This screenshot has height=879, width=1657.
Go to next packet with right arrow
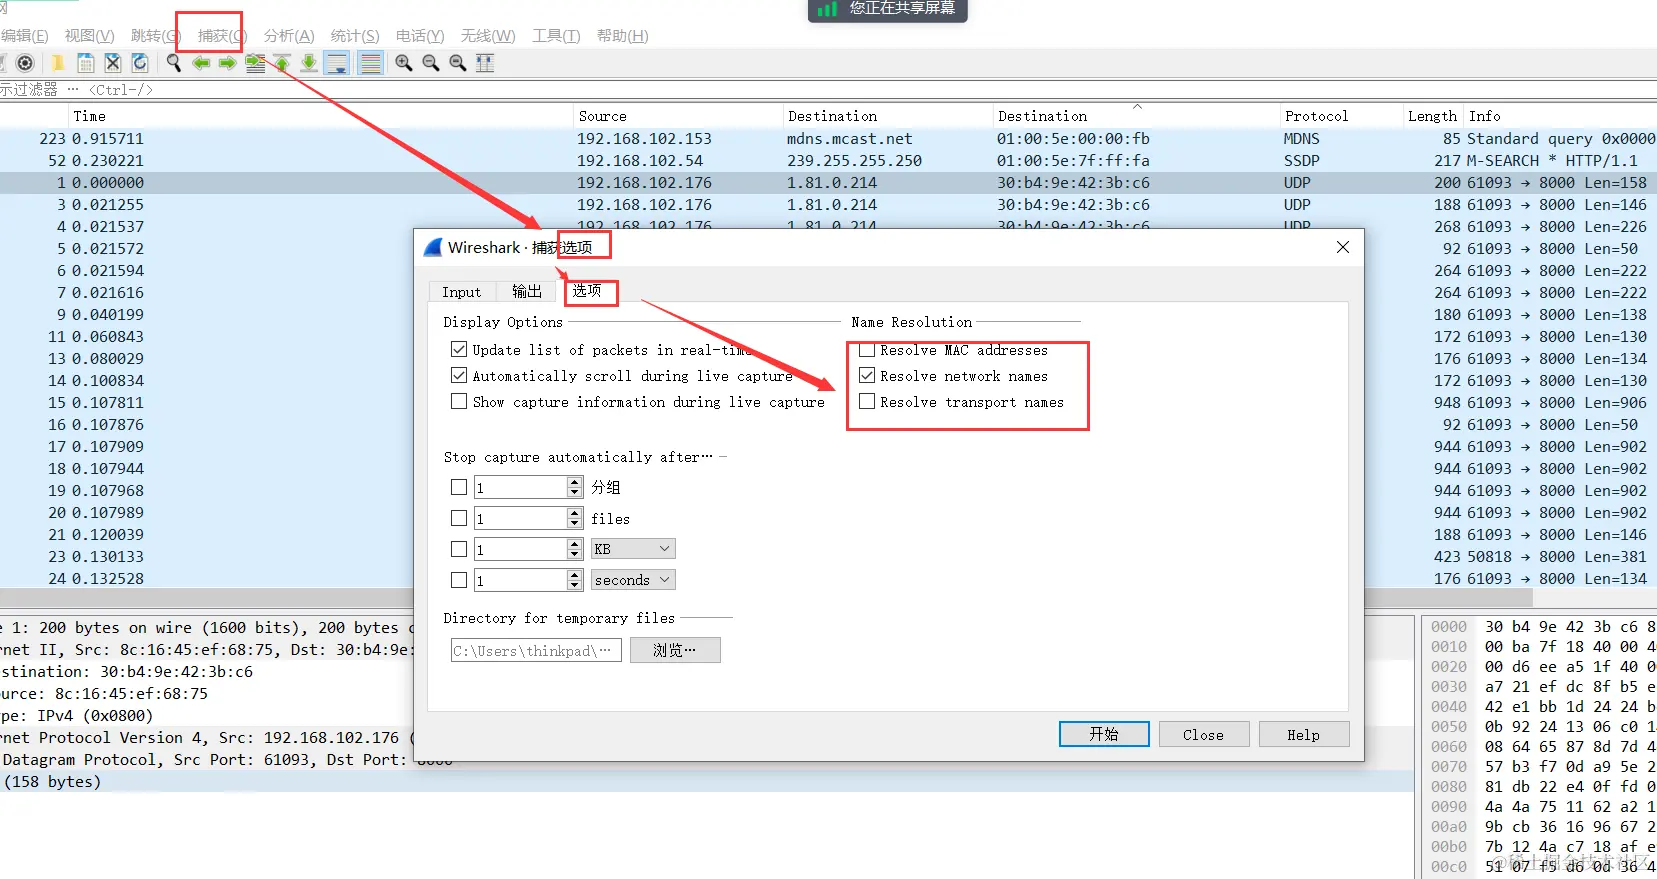point(228,63)
